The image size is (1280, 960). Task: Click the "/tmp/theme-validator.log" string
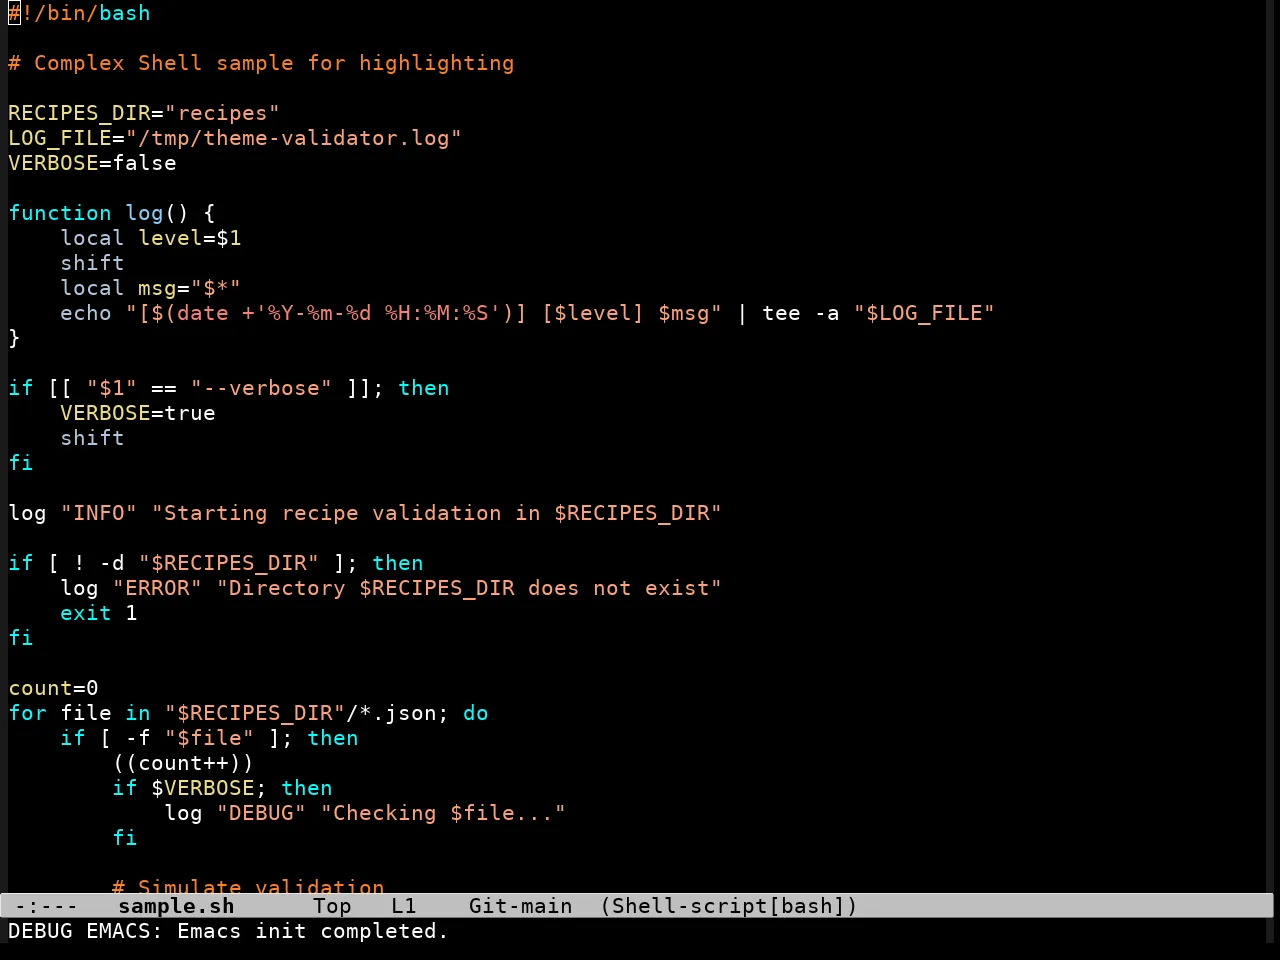point(294,138)
